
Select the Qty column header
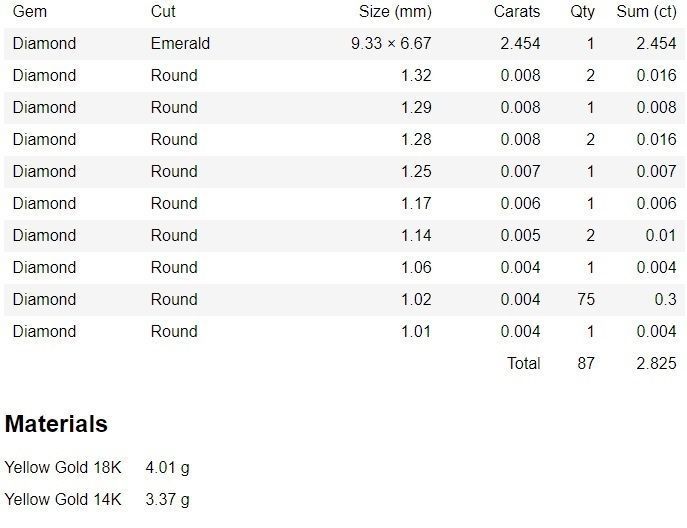(582, 12)
